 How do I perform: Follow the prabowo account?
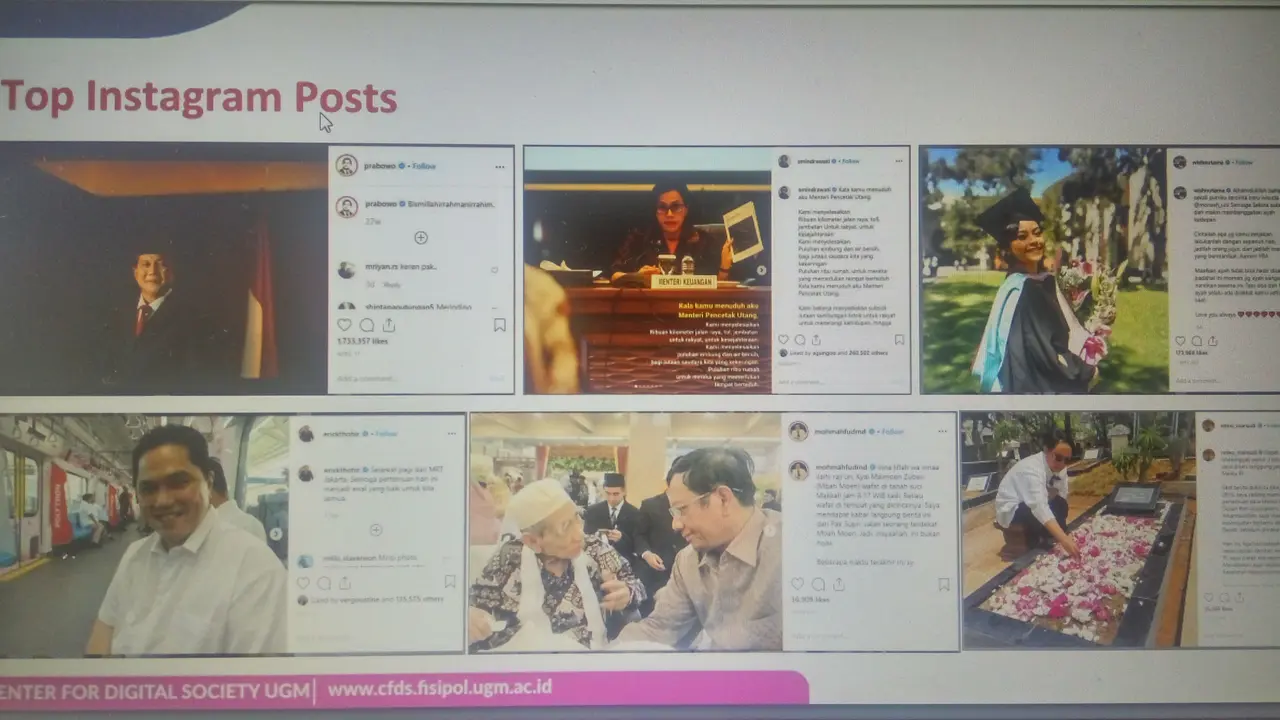(x=424, y=166)
